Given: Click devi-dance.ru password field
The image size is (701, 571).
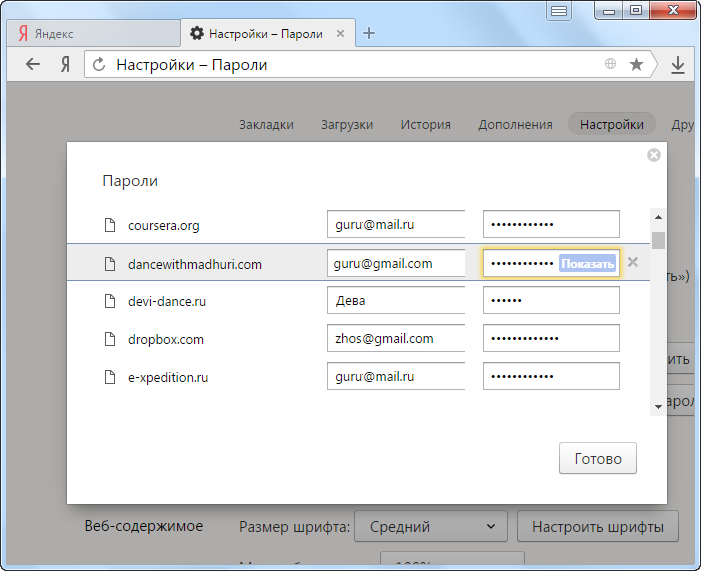Looking at the screenshot, I should tap(551, 300).
